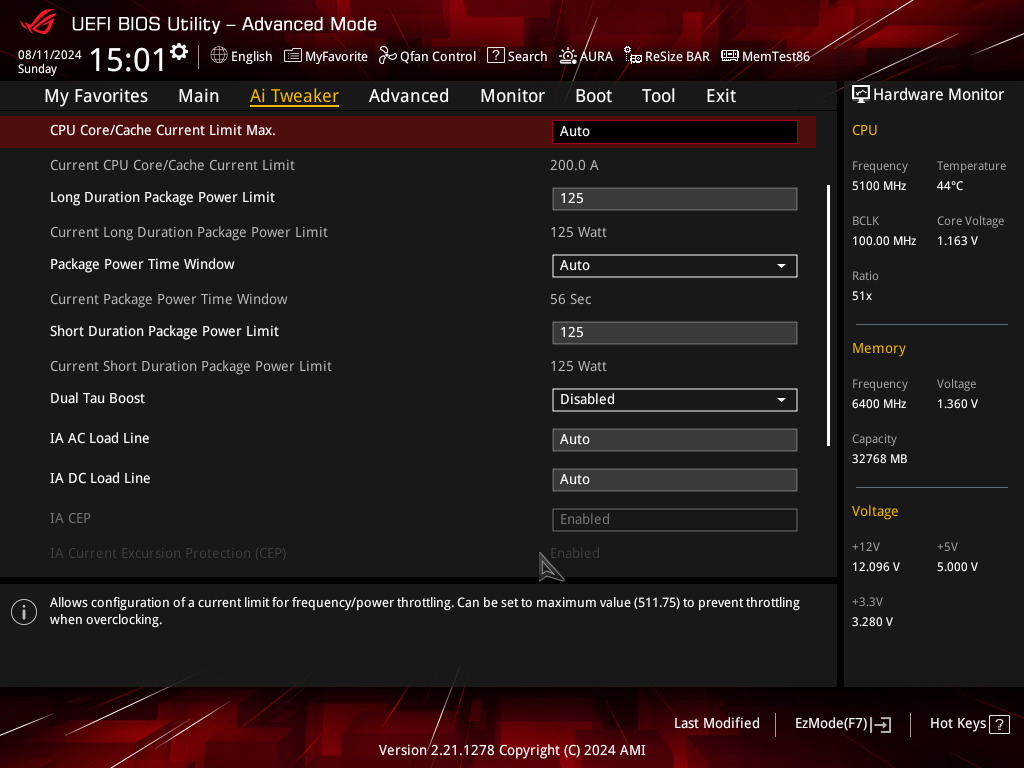Expand the Dual Tau Boost dropdown

[675, 400]
